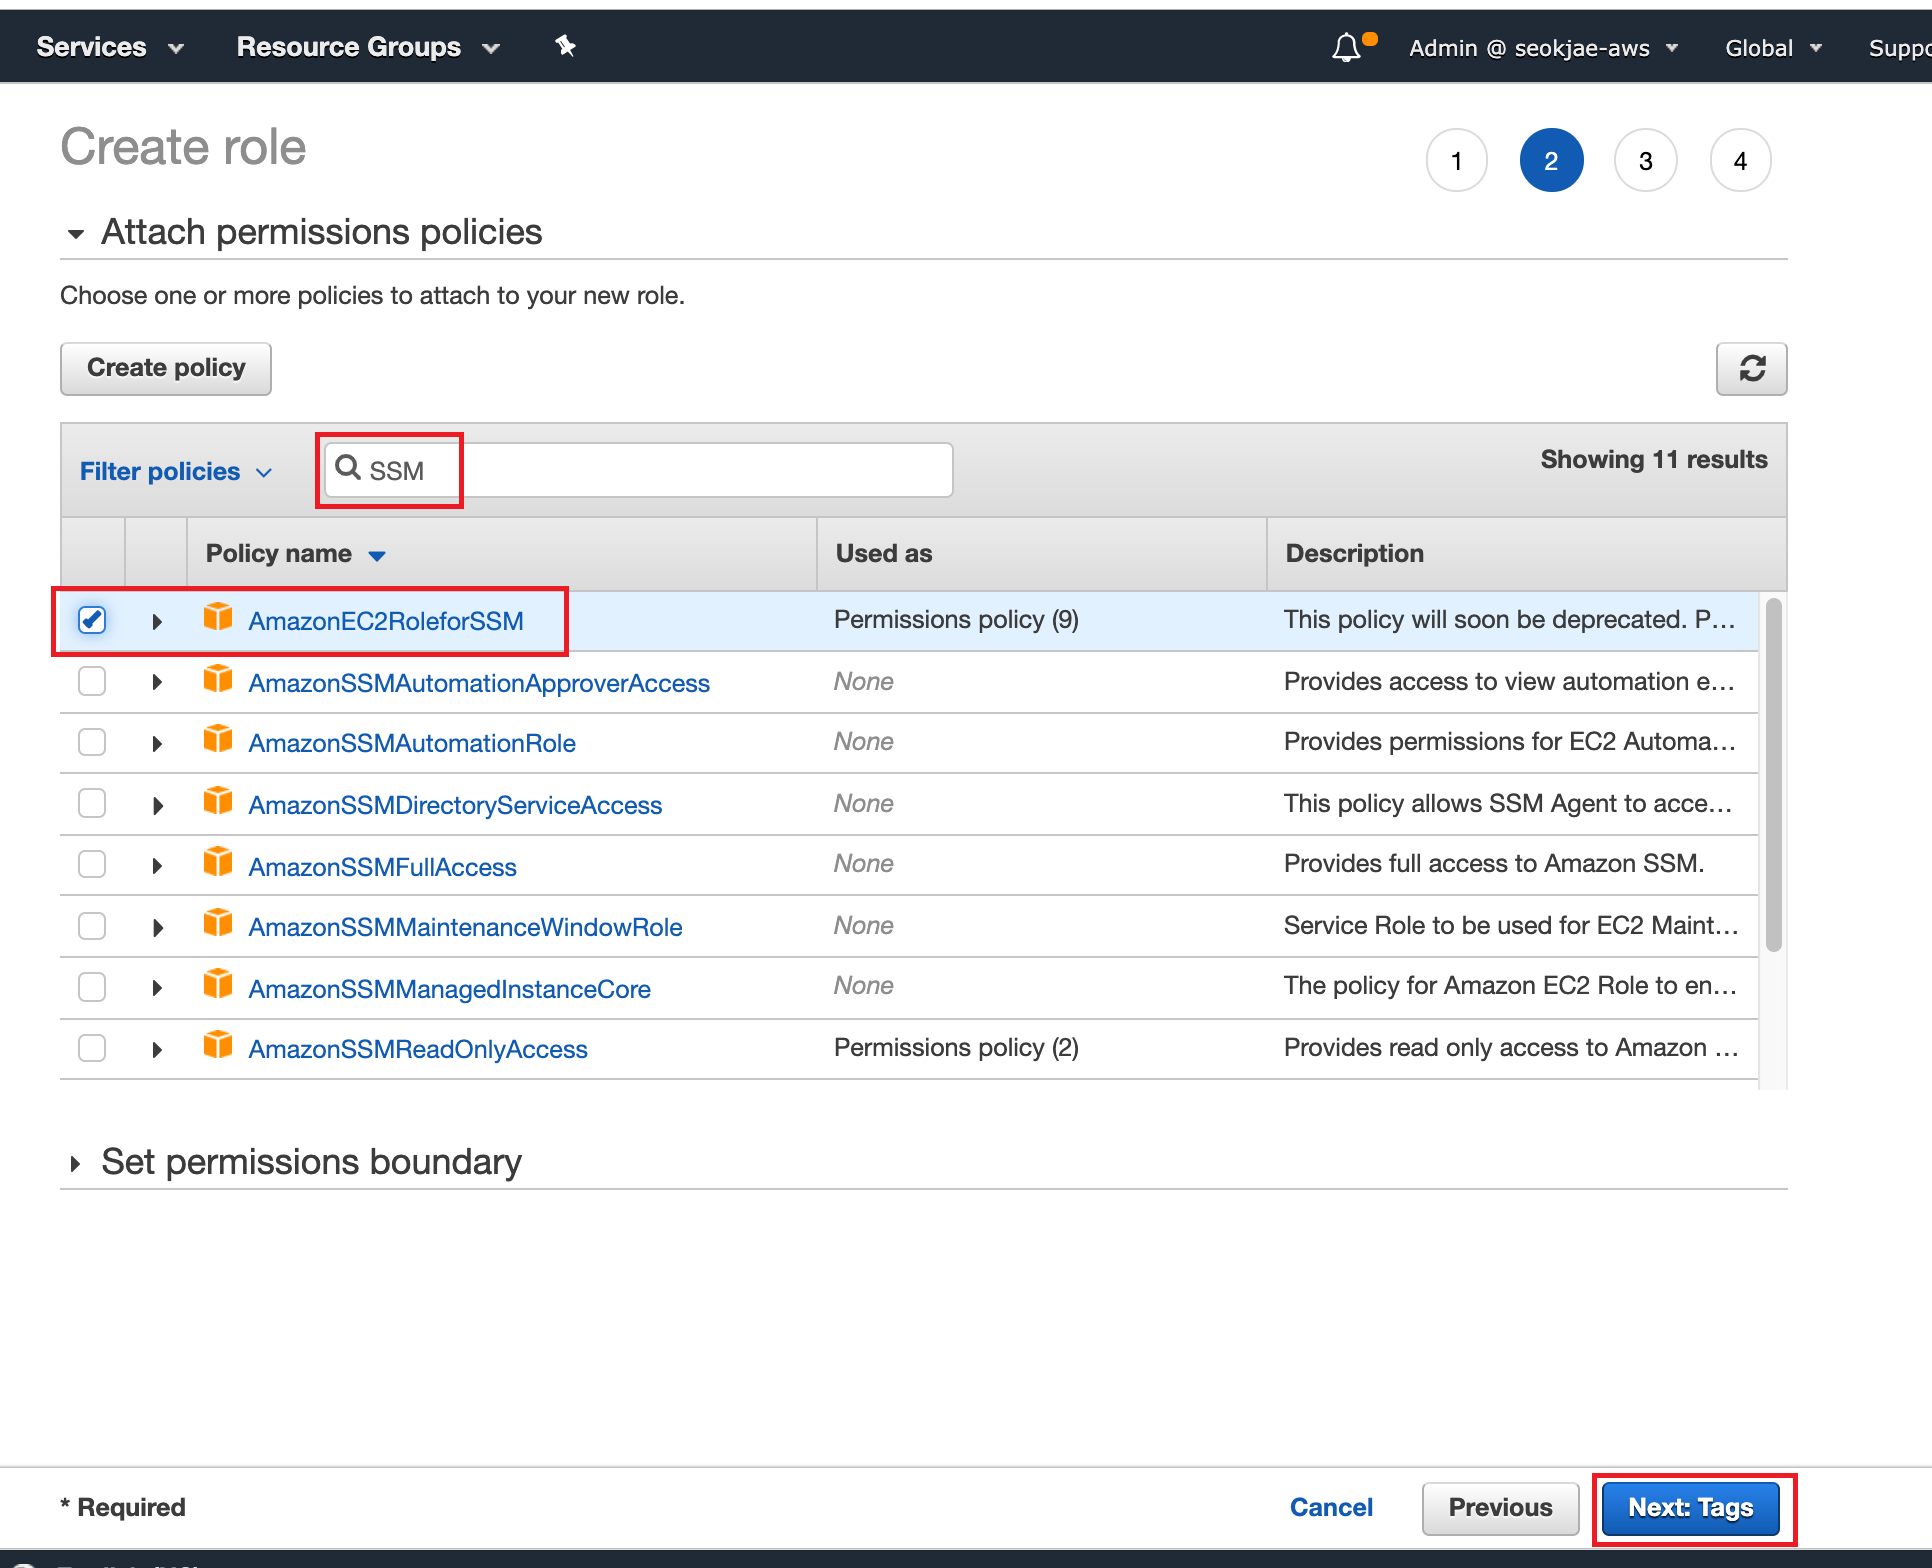Click the pin shortcuts icon
This screenshot has width=1932, height=1568.
pyautogui.click(x=566, y=46)
